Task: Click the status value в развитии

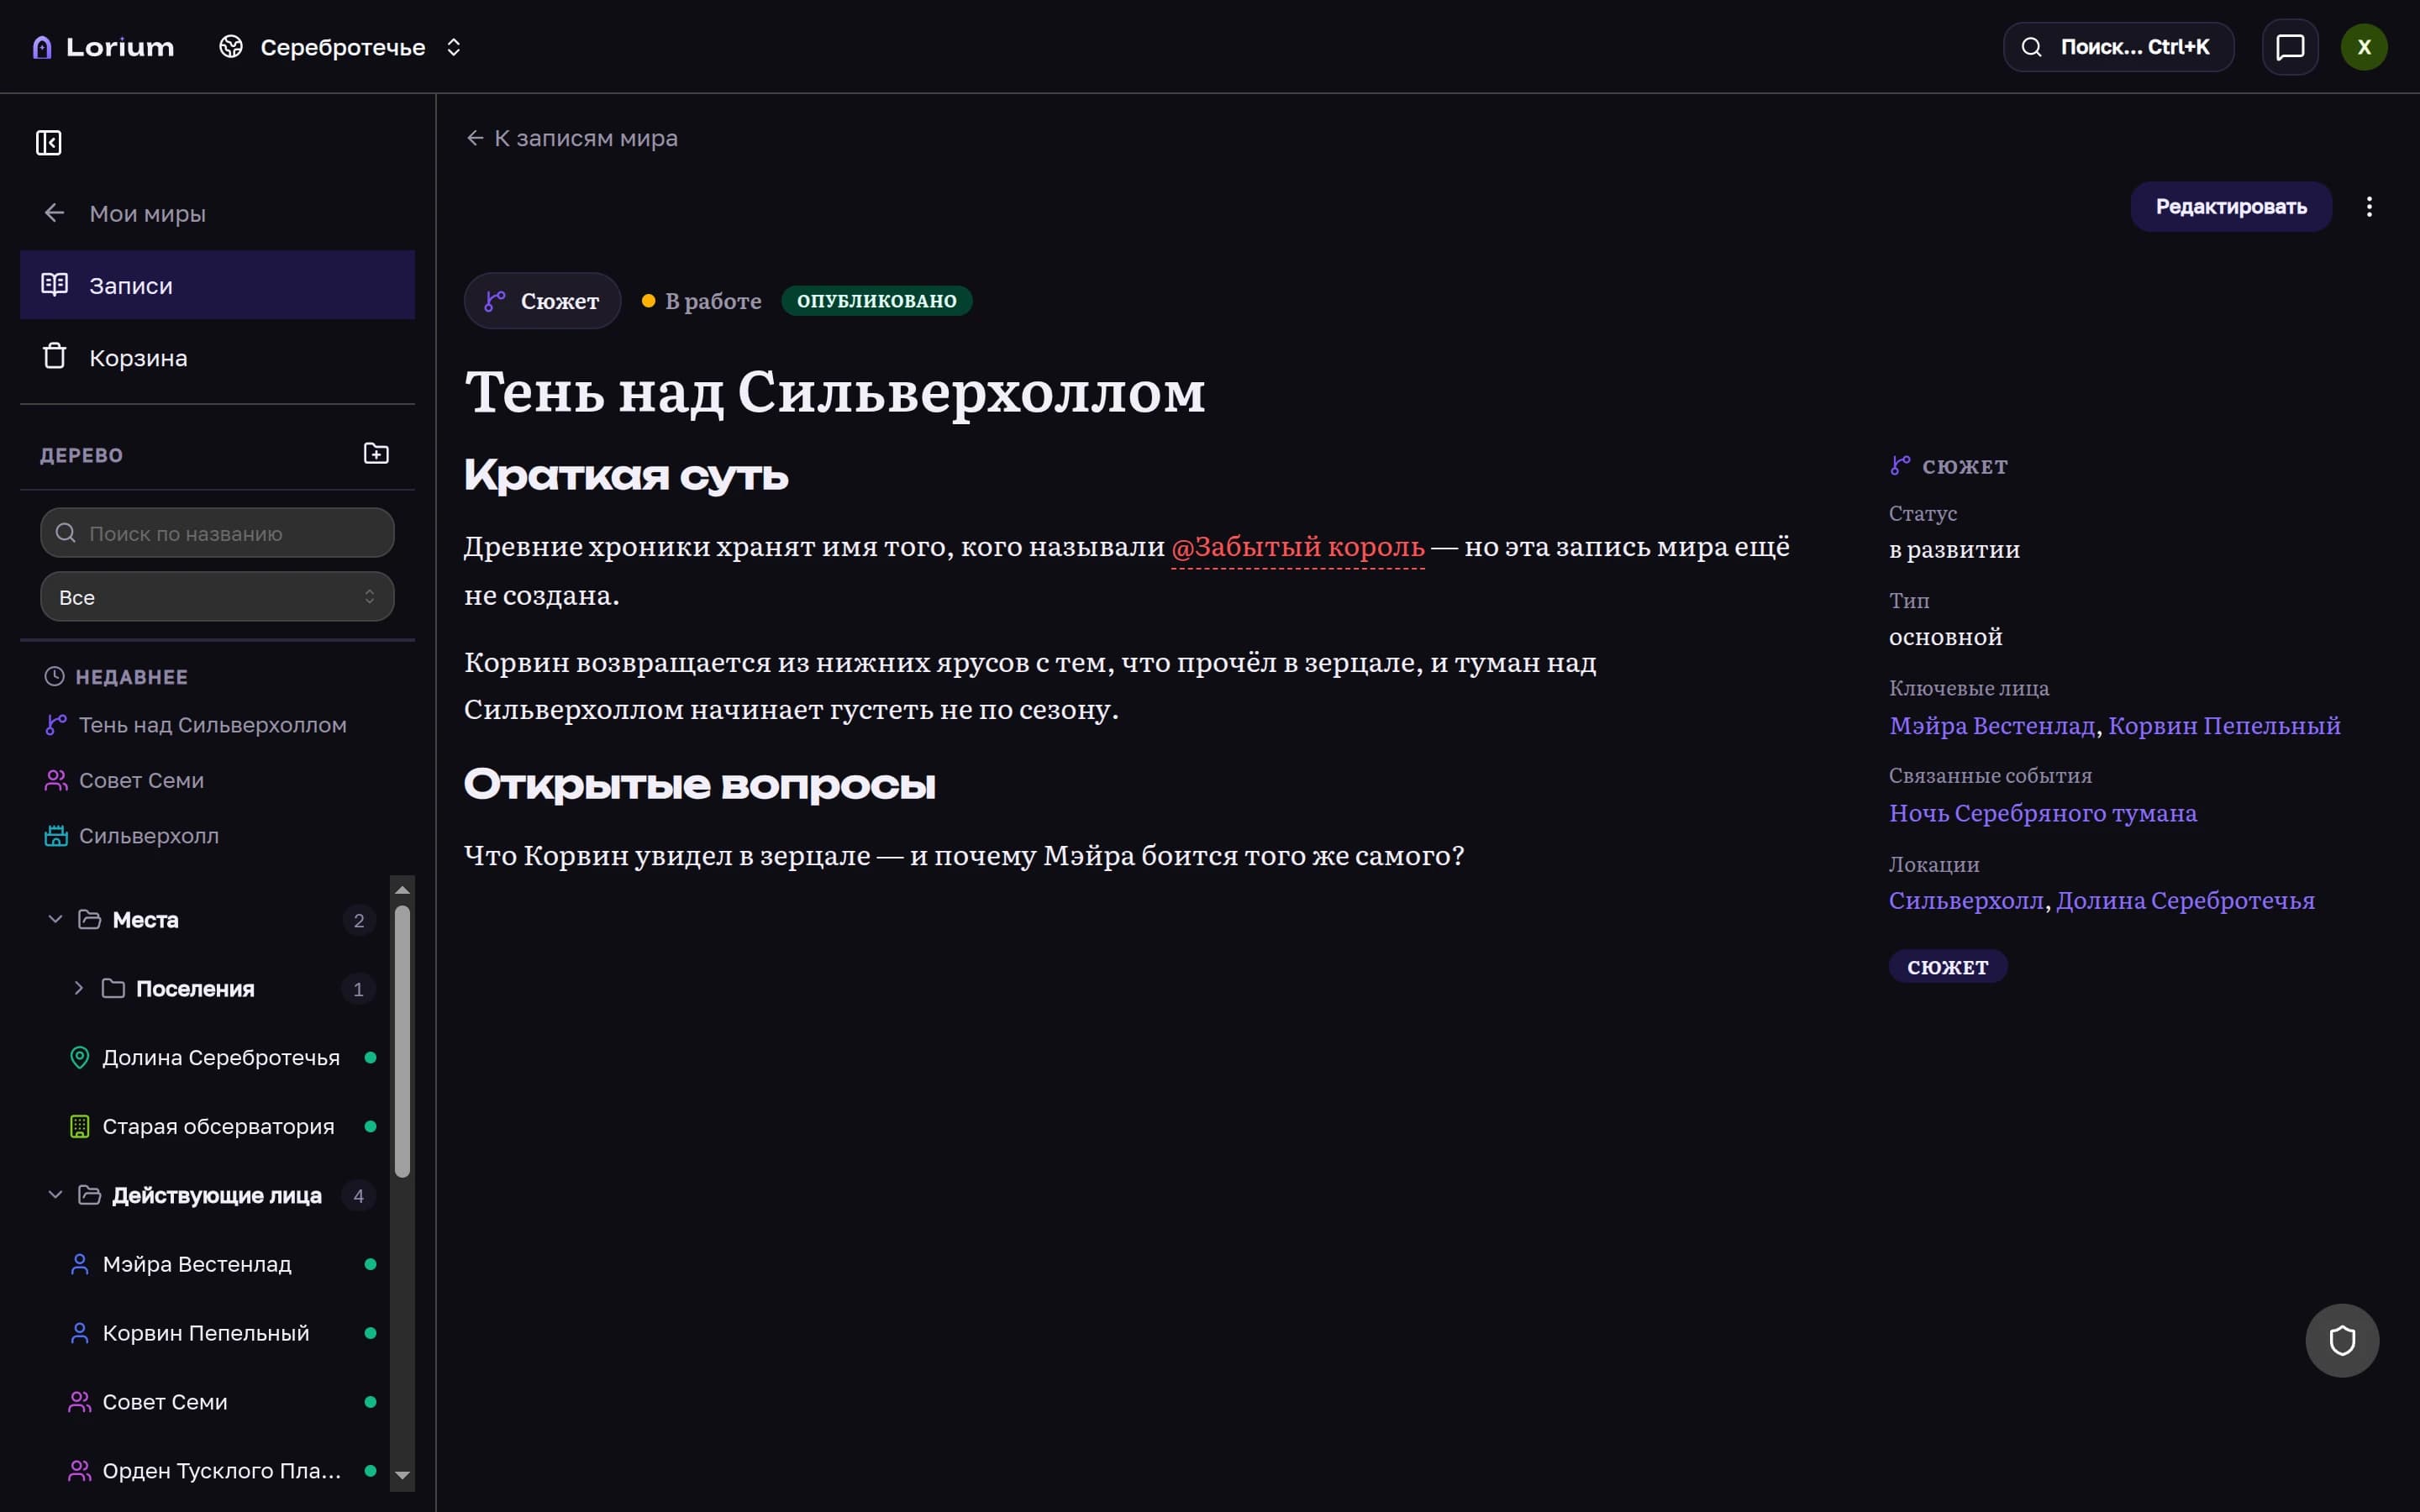Action: (1954, 550)
